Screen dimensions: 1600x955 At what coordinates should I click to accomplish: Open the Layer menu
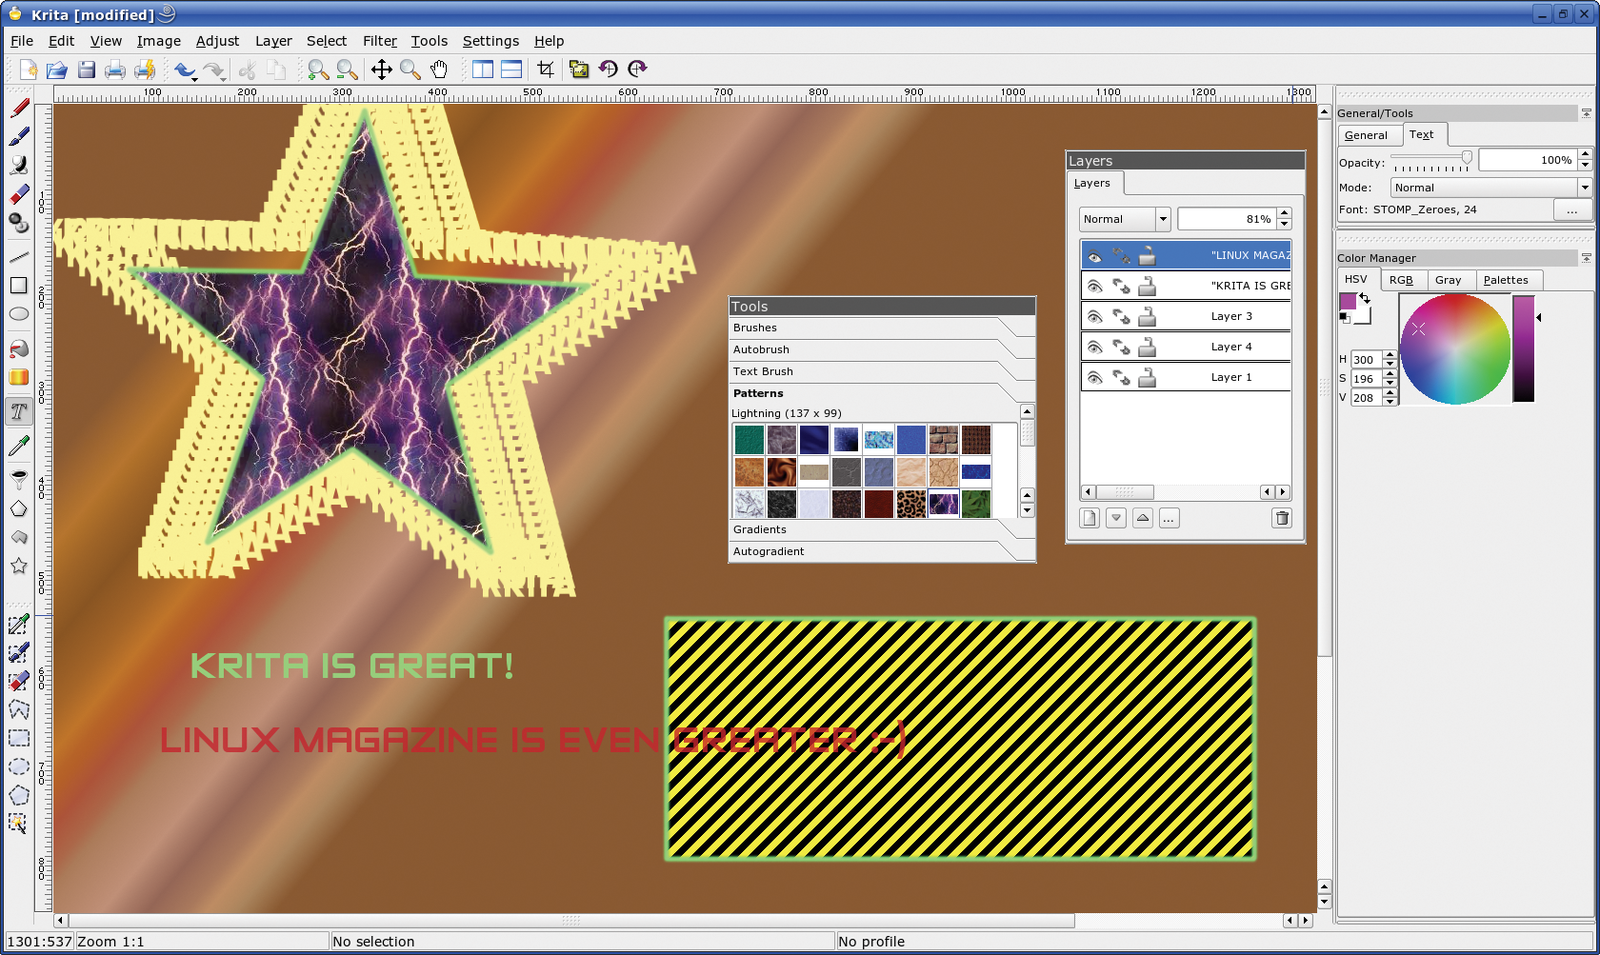[273, 41]
